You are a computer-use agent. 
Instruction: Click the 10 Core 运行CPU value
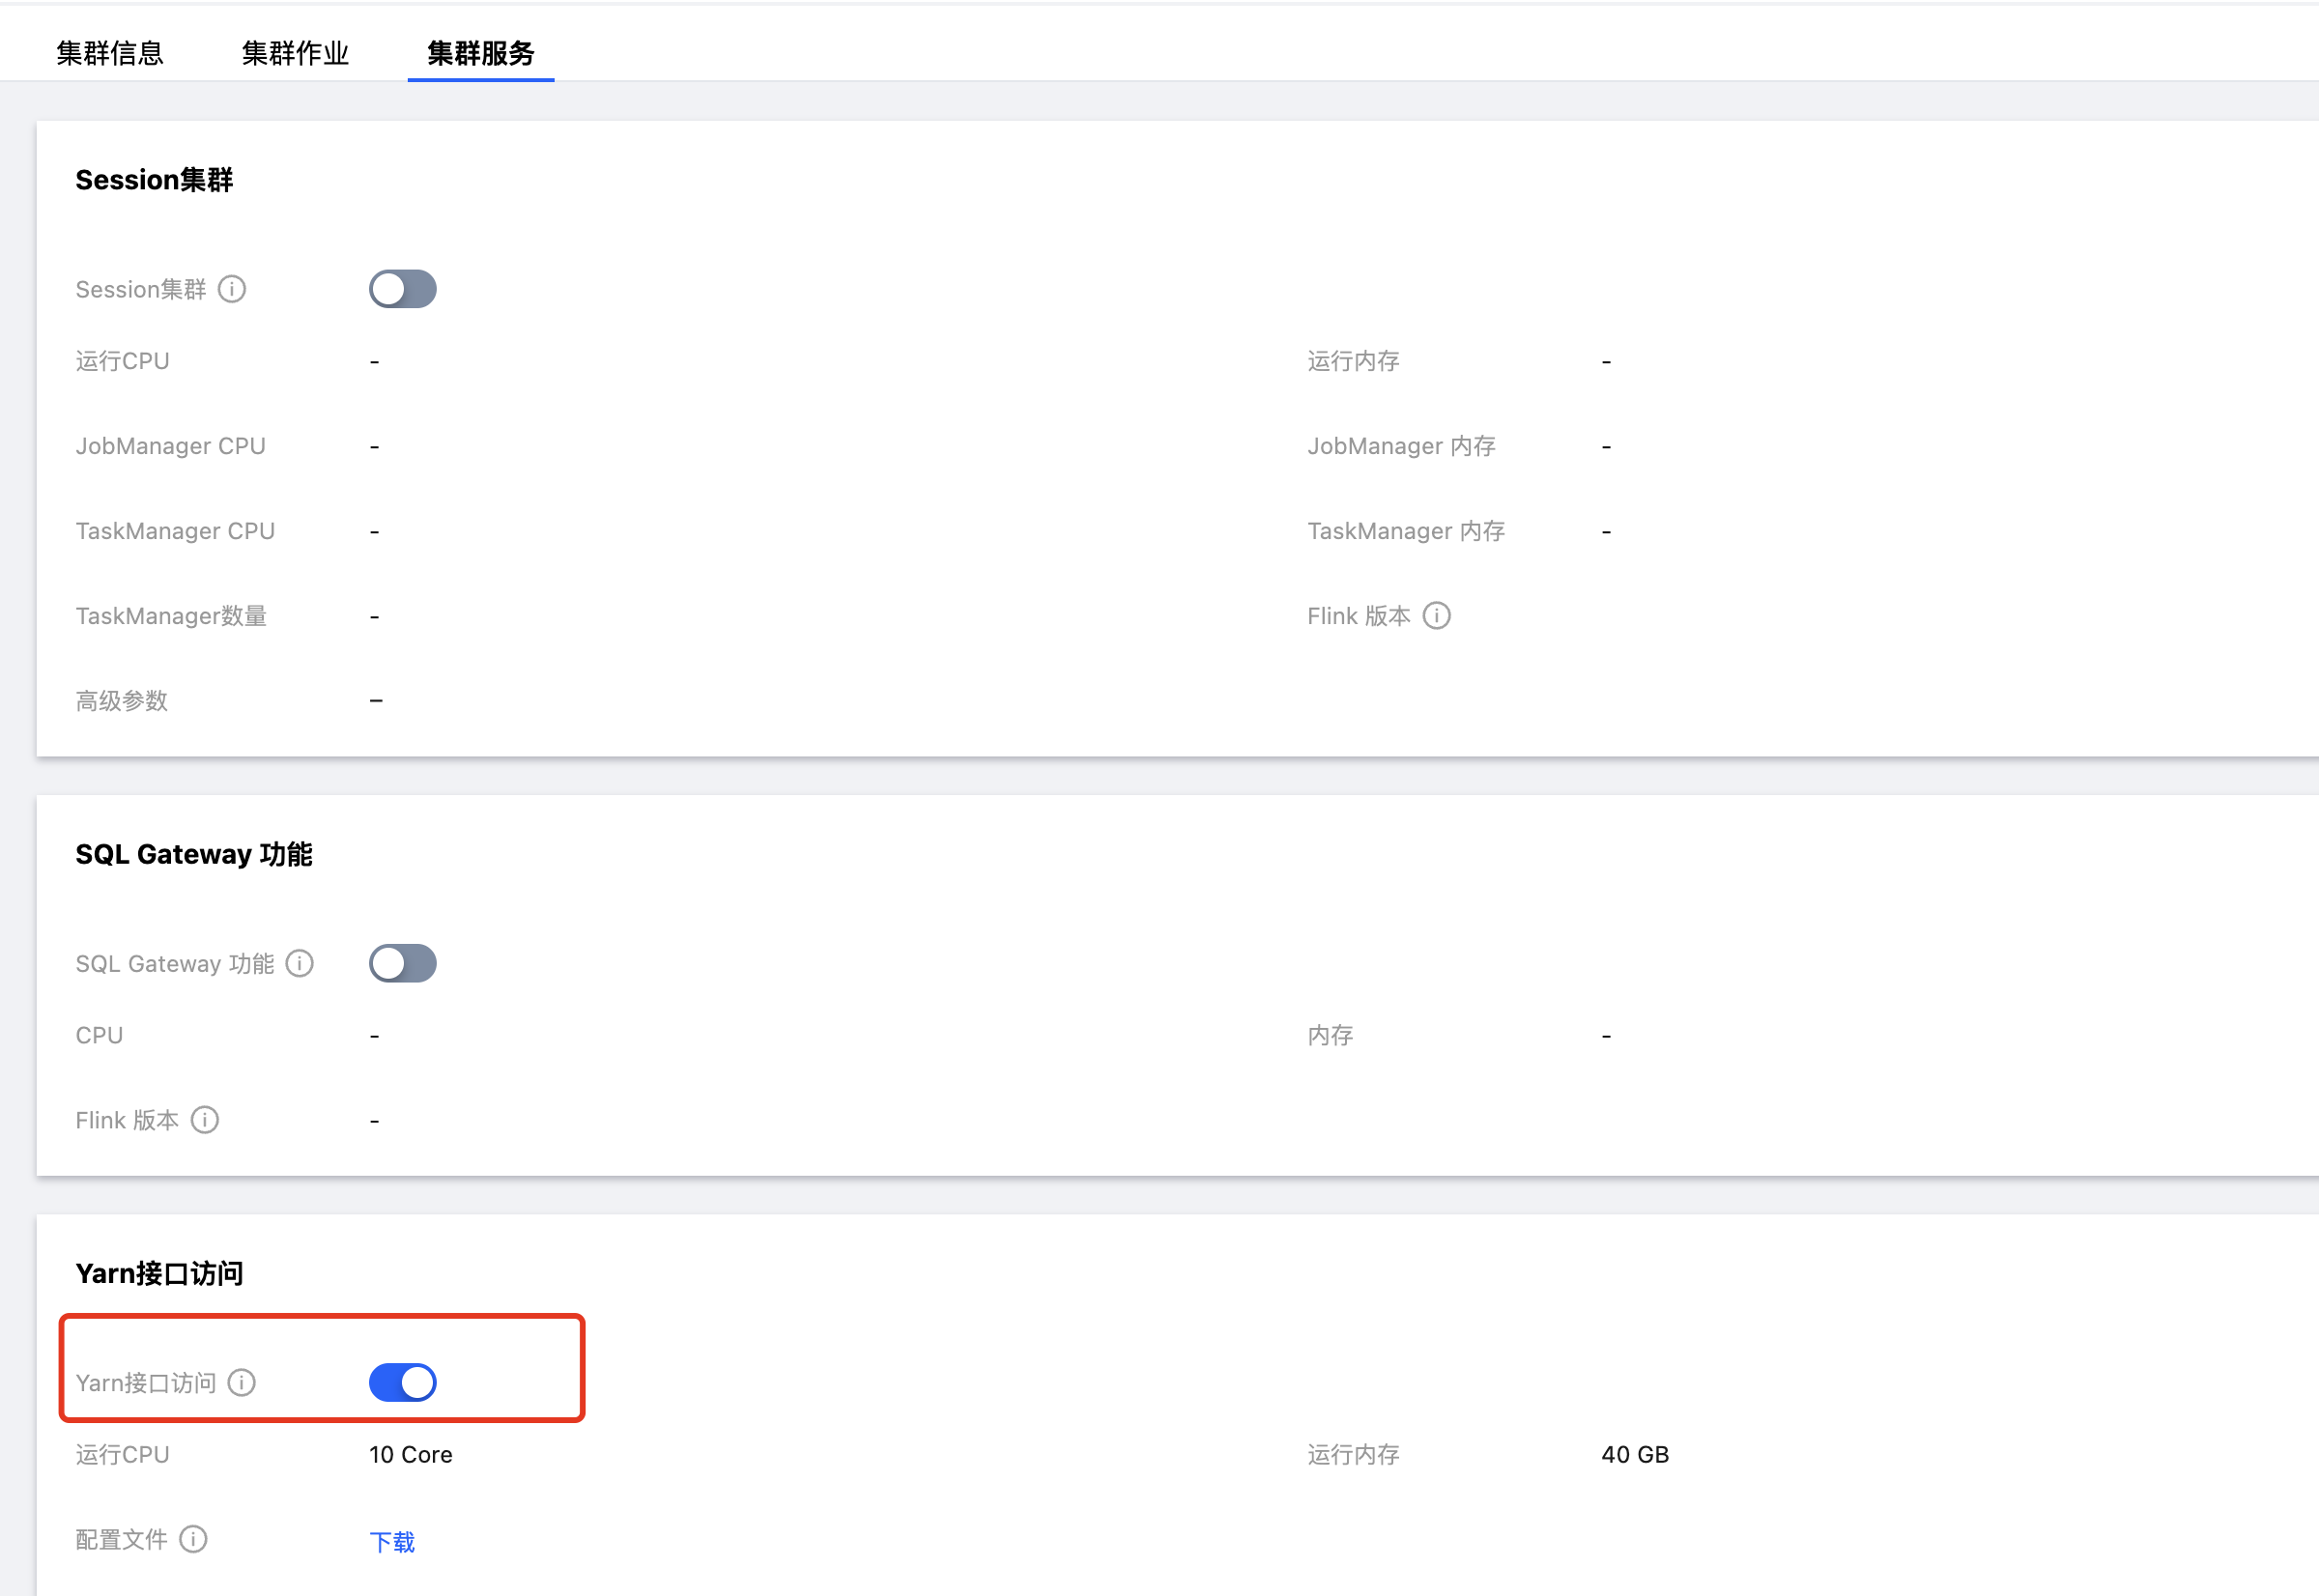411,1454
